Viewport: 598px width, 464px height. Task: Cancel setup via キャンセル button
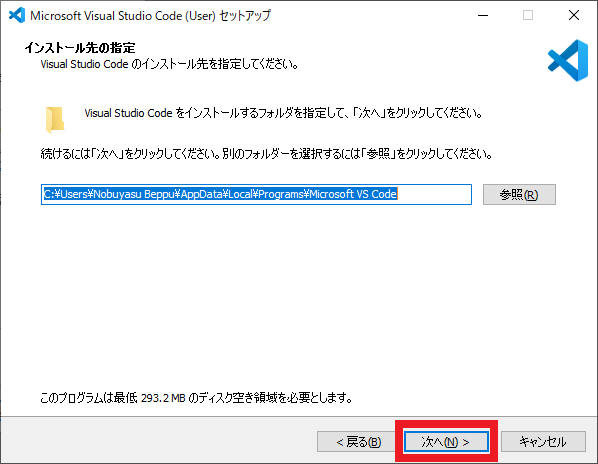coord(543,442)
